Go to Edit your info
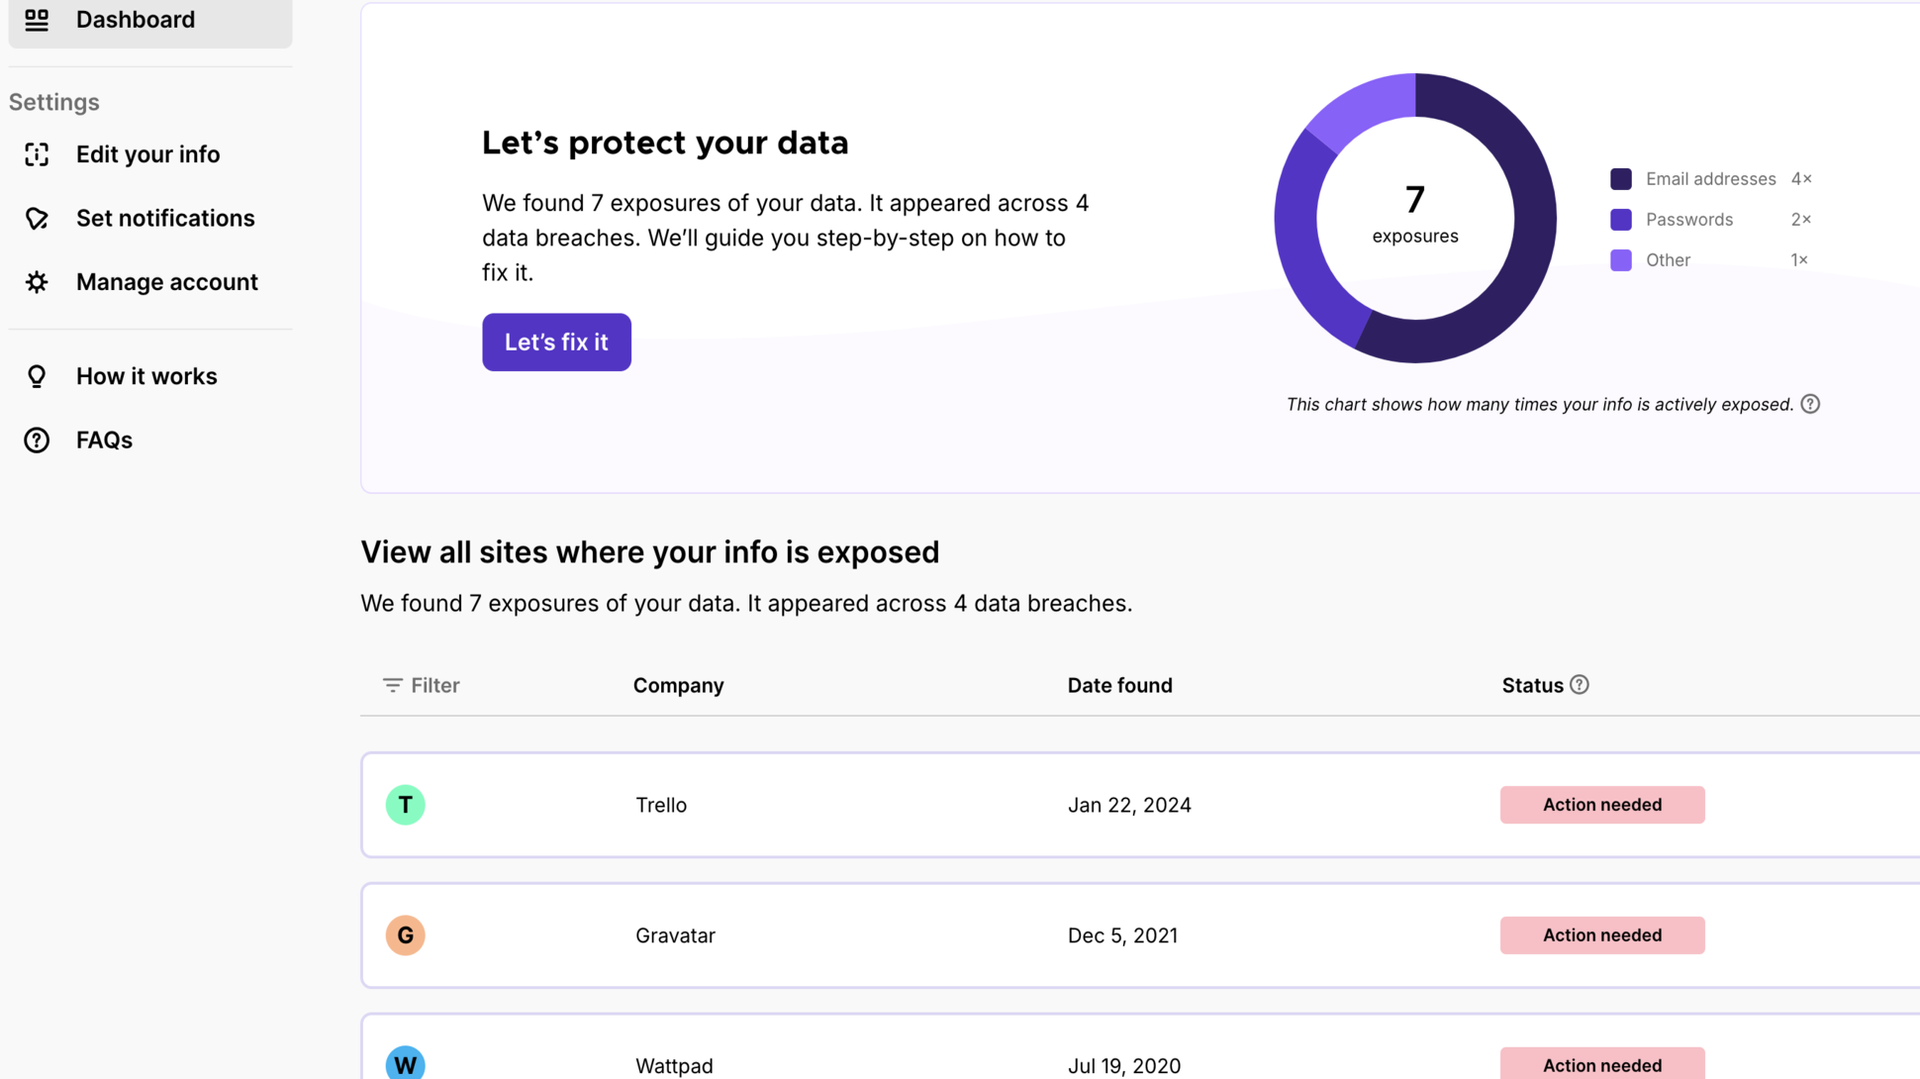 point(150,154)
